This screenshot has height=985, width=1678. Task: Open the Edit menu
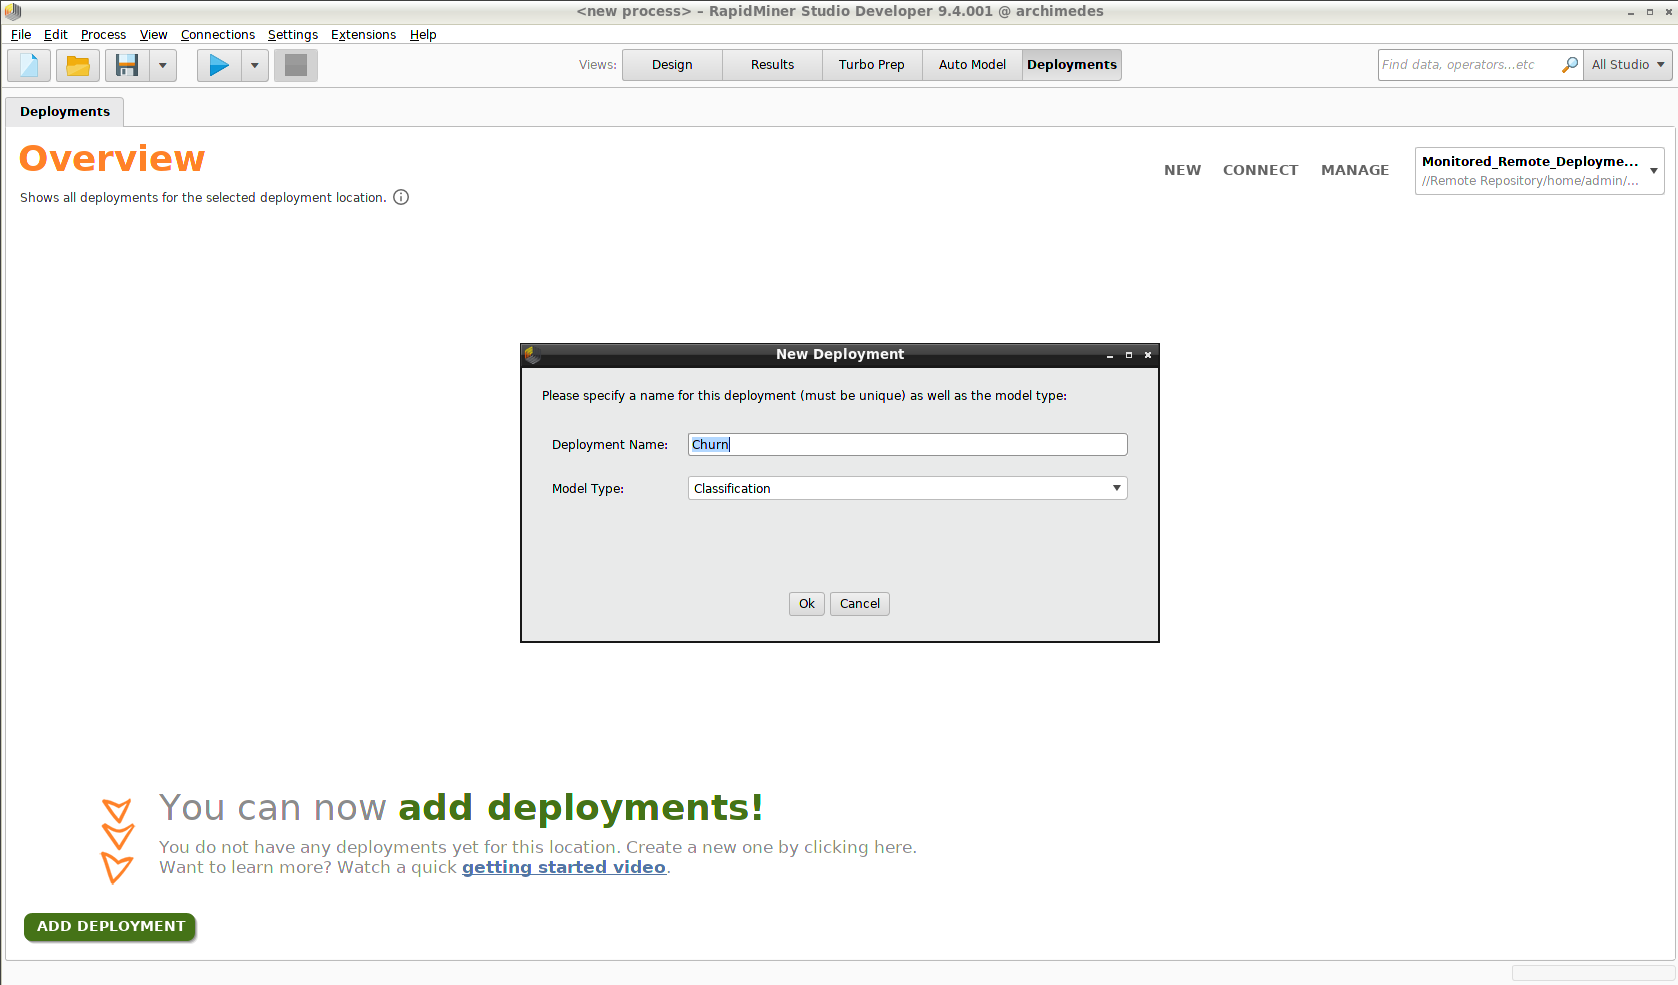coord(56,35)
